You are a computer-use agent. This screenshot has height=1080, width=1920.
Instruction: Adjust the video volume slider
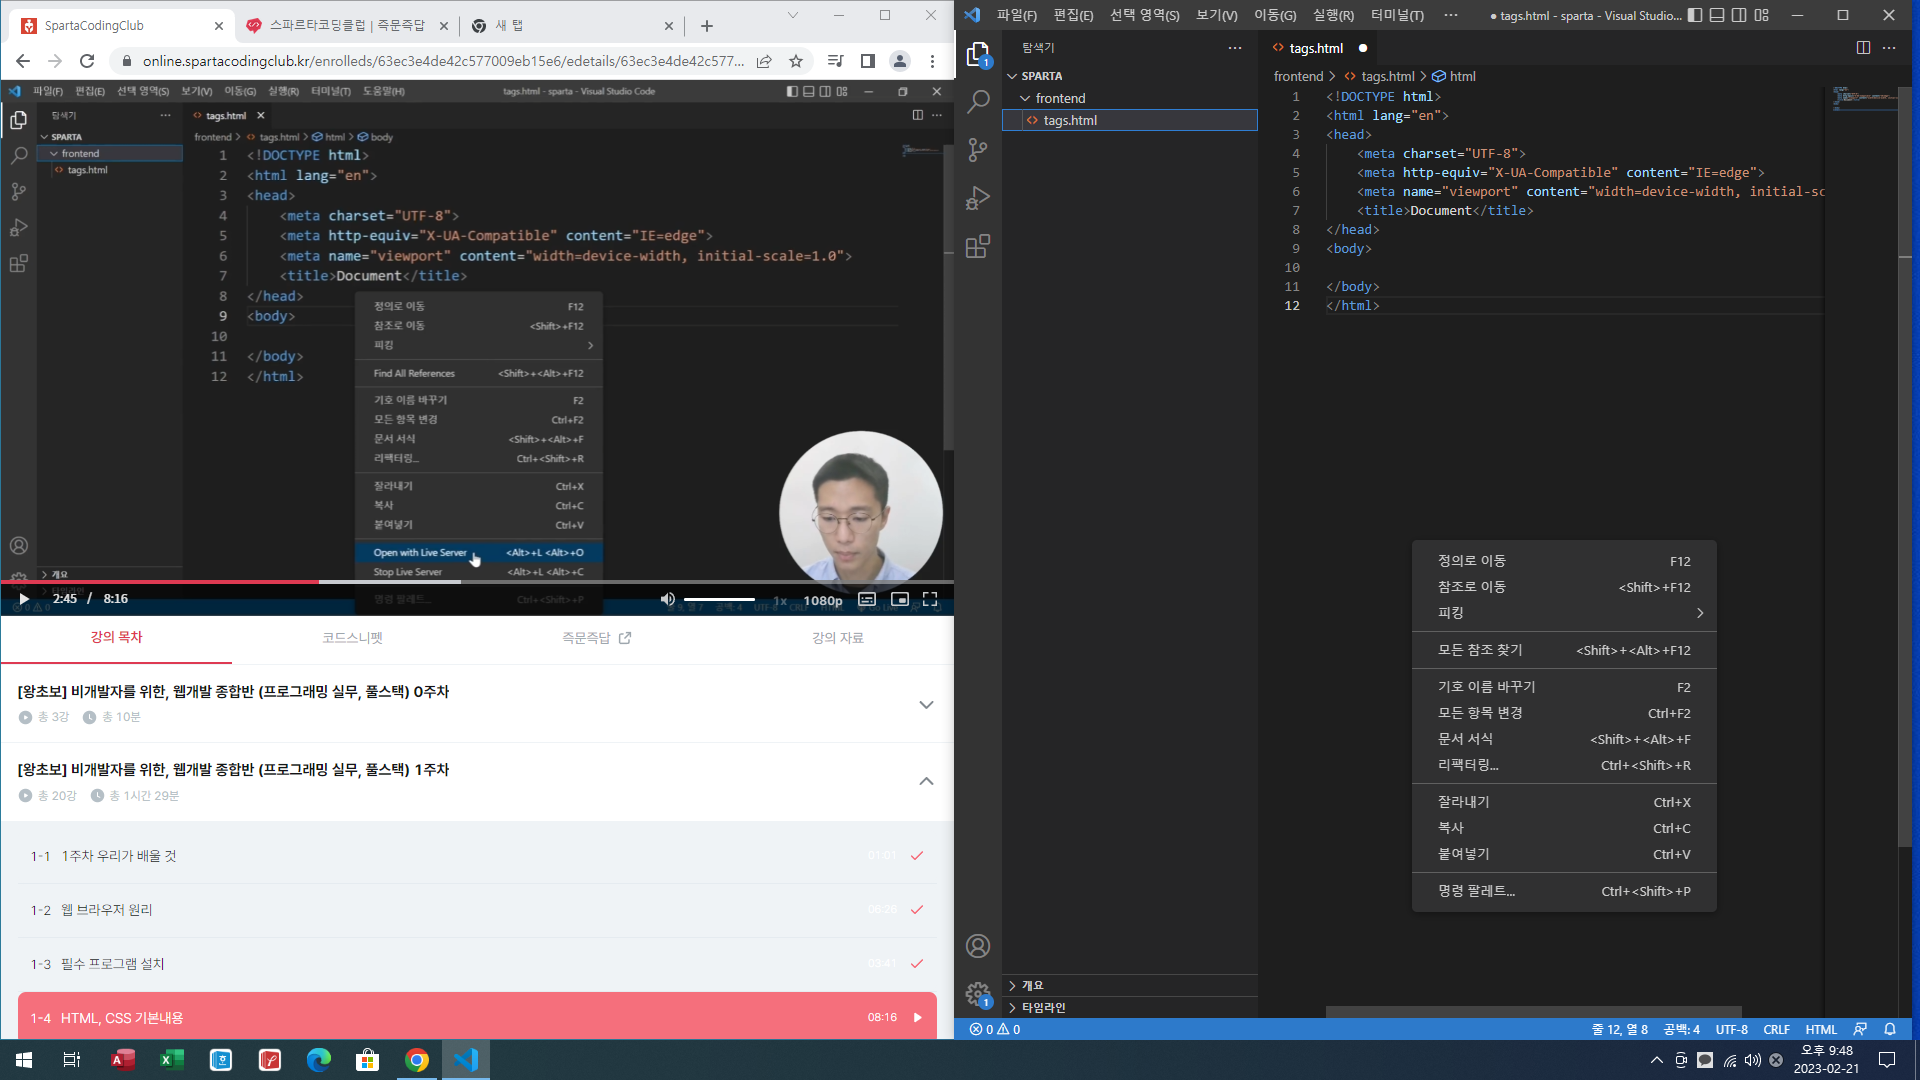pyautogui.click(x=719, y=599)
